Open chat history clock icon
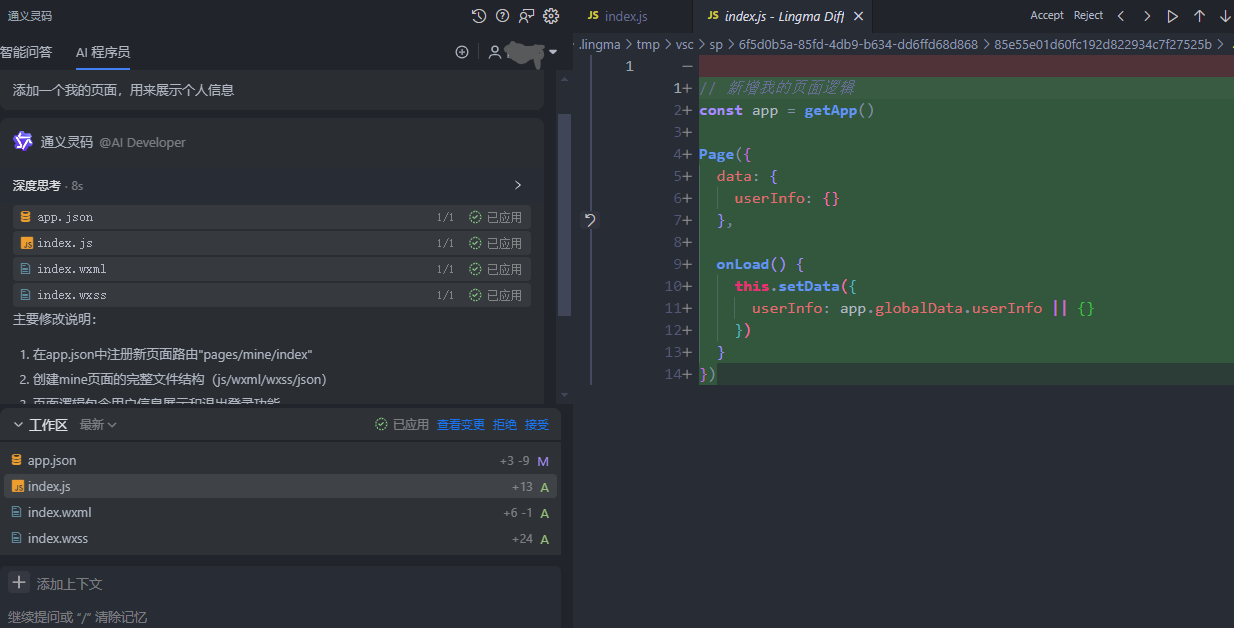 (479, 16)
